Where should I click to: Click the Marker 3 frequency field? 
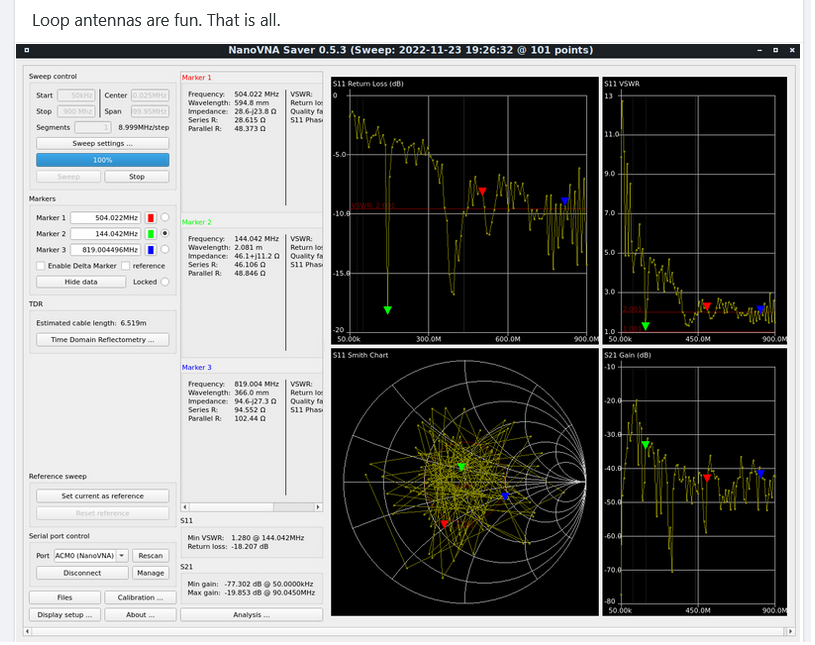[x=105, y=249]
